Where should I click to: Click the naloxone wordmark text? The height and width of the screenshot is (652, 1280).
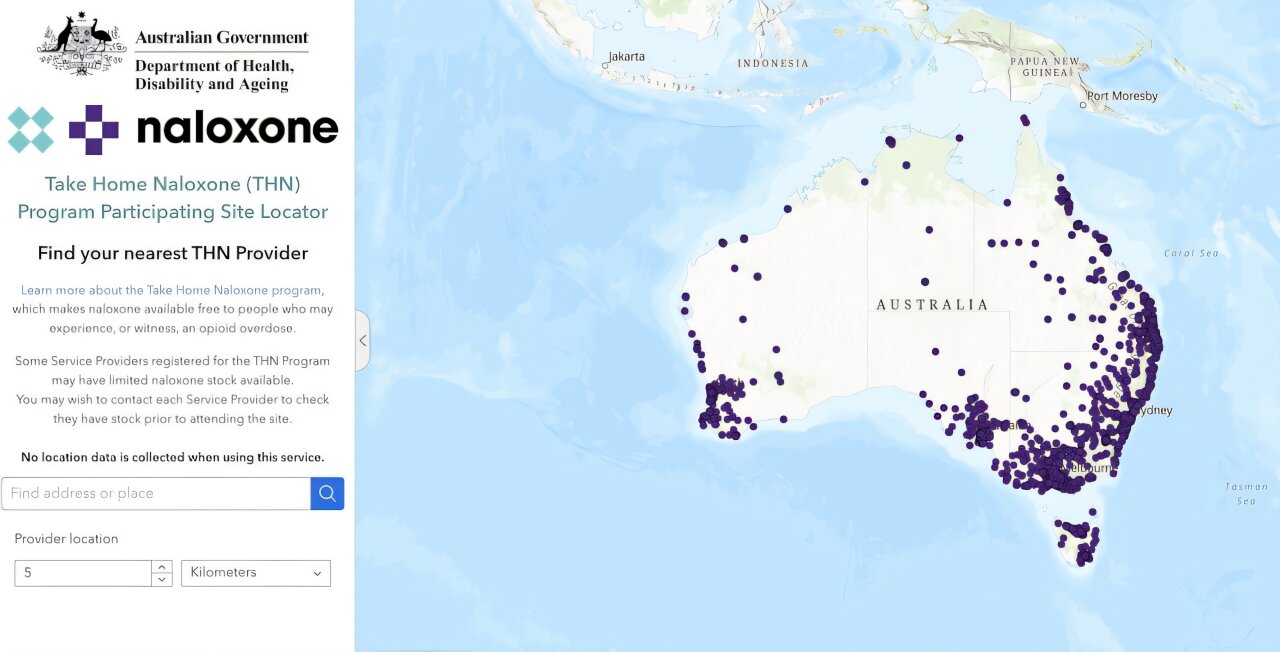(x=237, y=129)
